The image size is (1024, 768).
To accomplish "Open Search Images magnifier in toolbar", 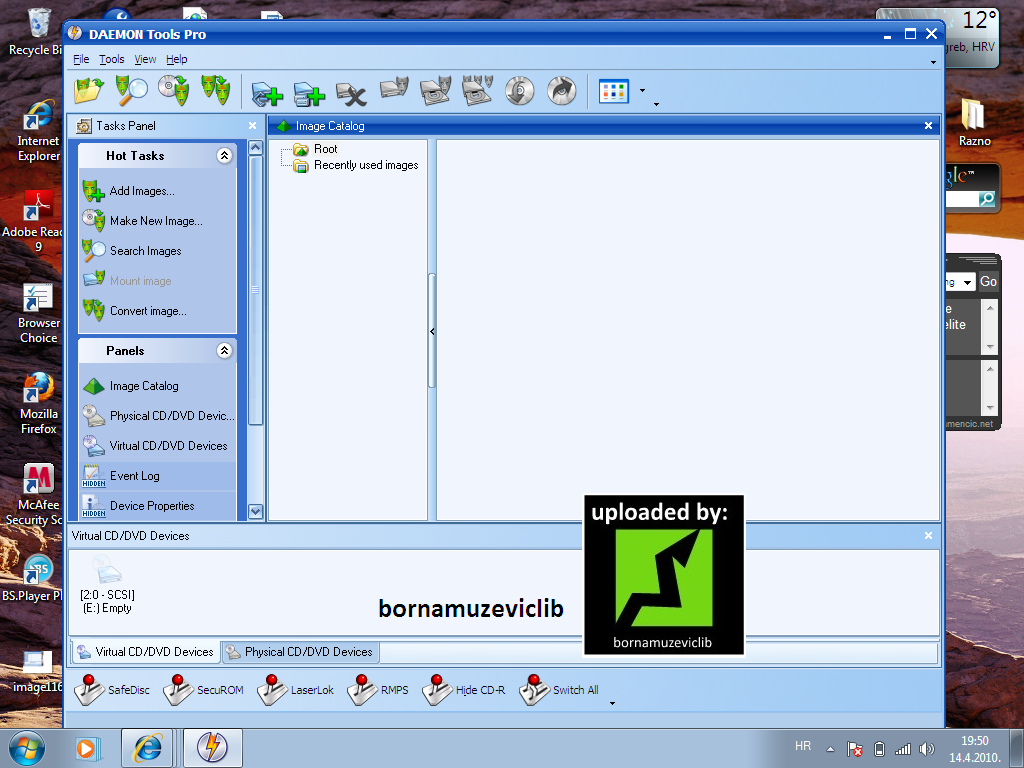I will (131, 90).
